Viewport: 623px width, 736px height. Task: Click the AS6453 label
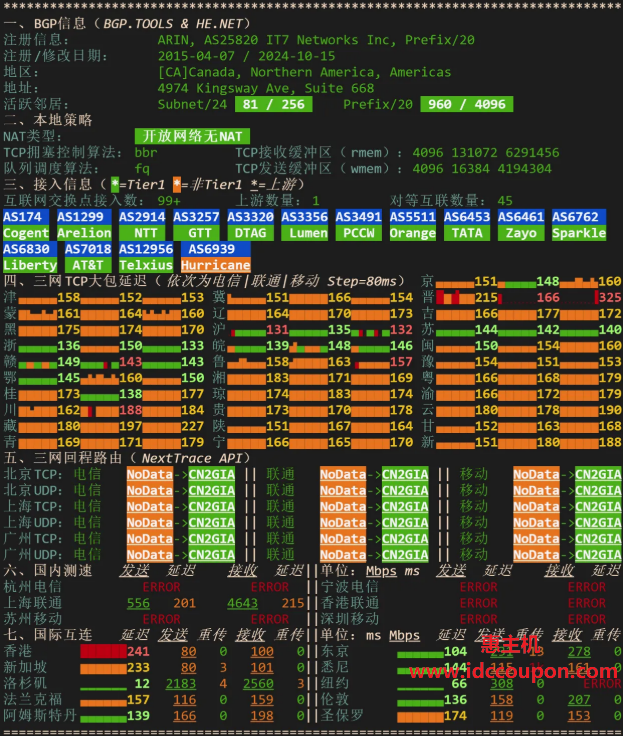point(467,217)
